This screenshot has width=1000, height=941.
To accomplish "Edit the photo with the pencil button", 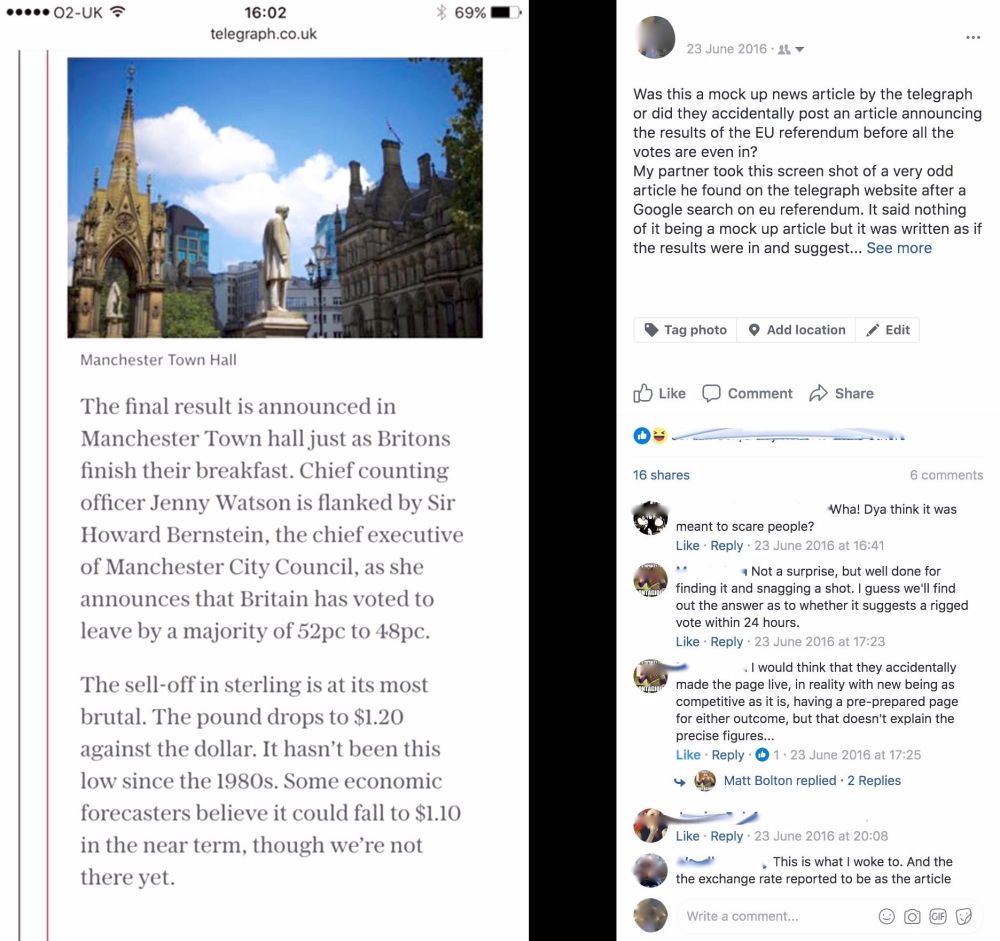I will point(887,330).
